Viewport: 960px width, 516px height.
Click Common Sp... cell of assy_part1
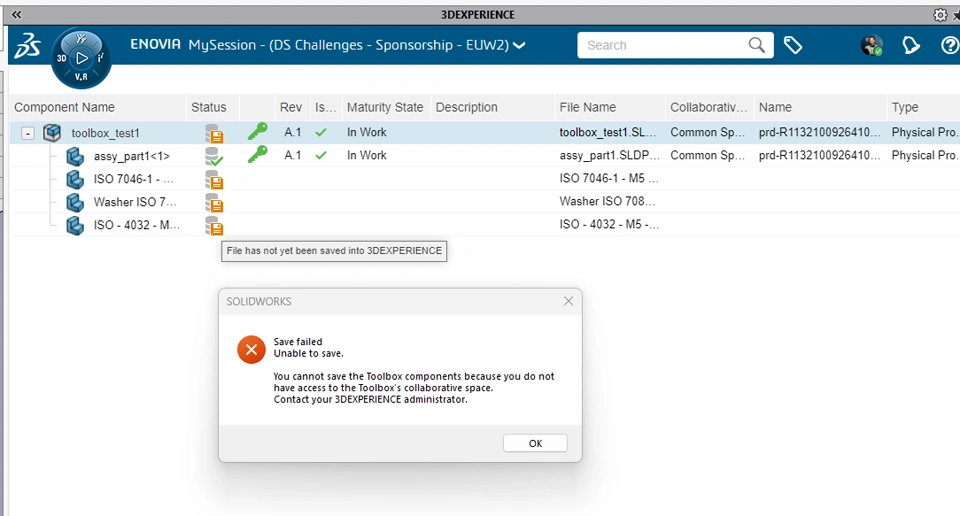pos(707,155)
